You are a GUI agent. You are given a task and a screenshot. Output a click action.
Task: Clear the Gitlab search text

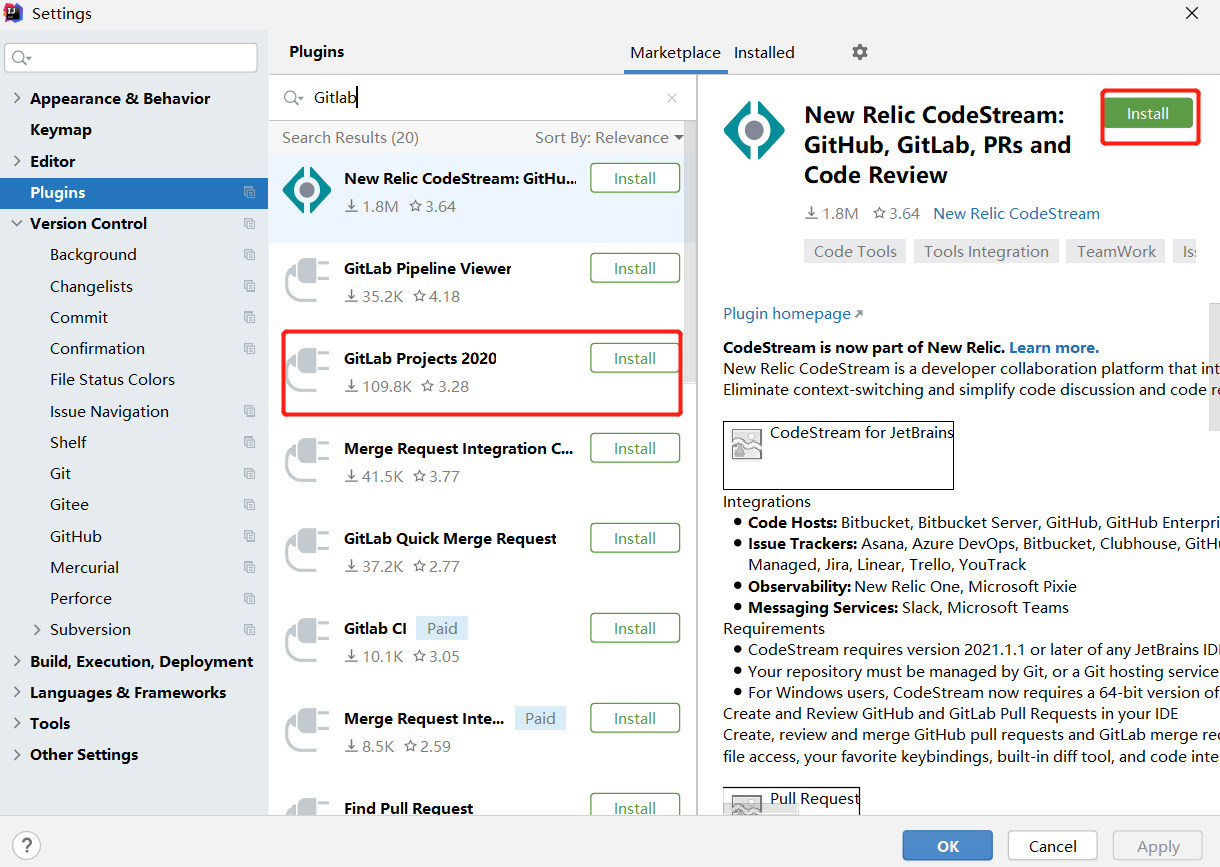point(672,98)
